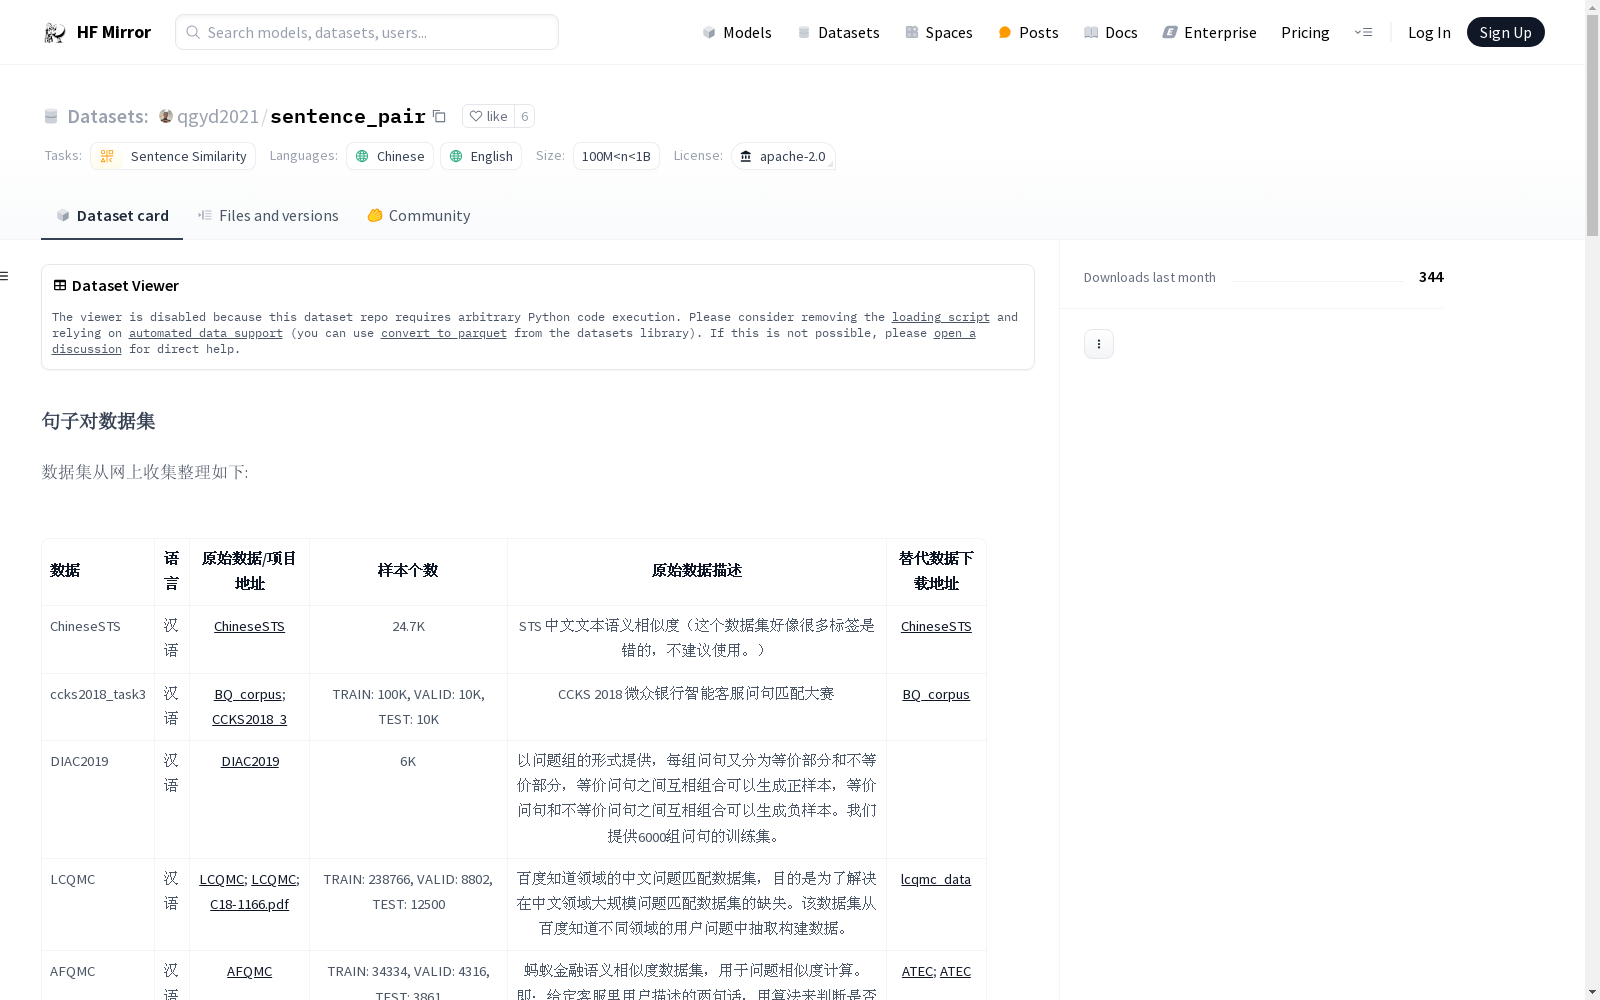Open the lcqmc_data link
Screen dimensions: 1600x1000
tap(936, 879)
